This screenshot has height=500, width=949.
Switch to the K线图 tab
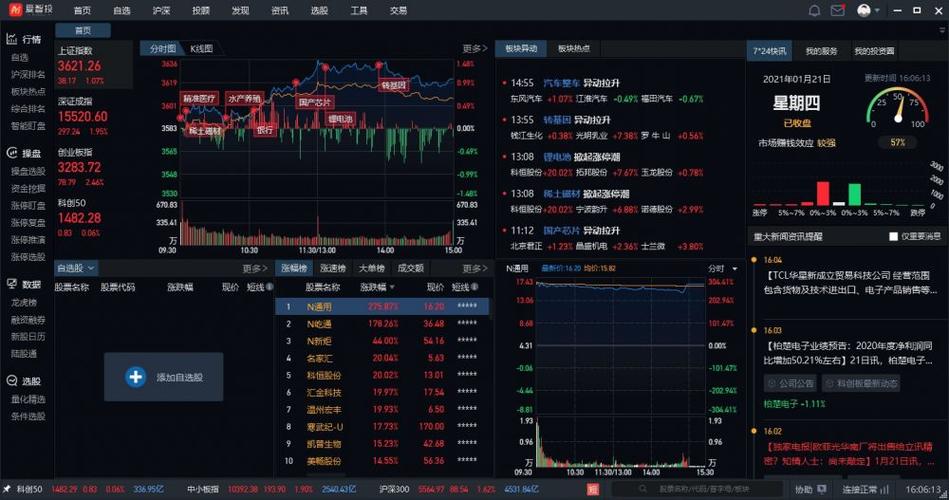click(202, 48)
